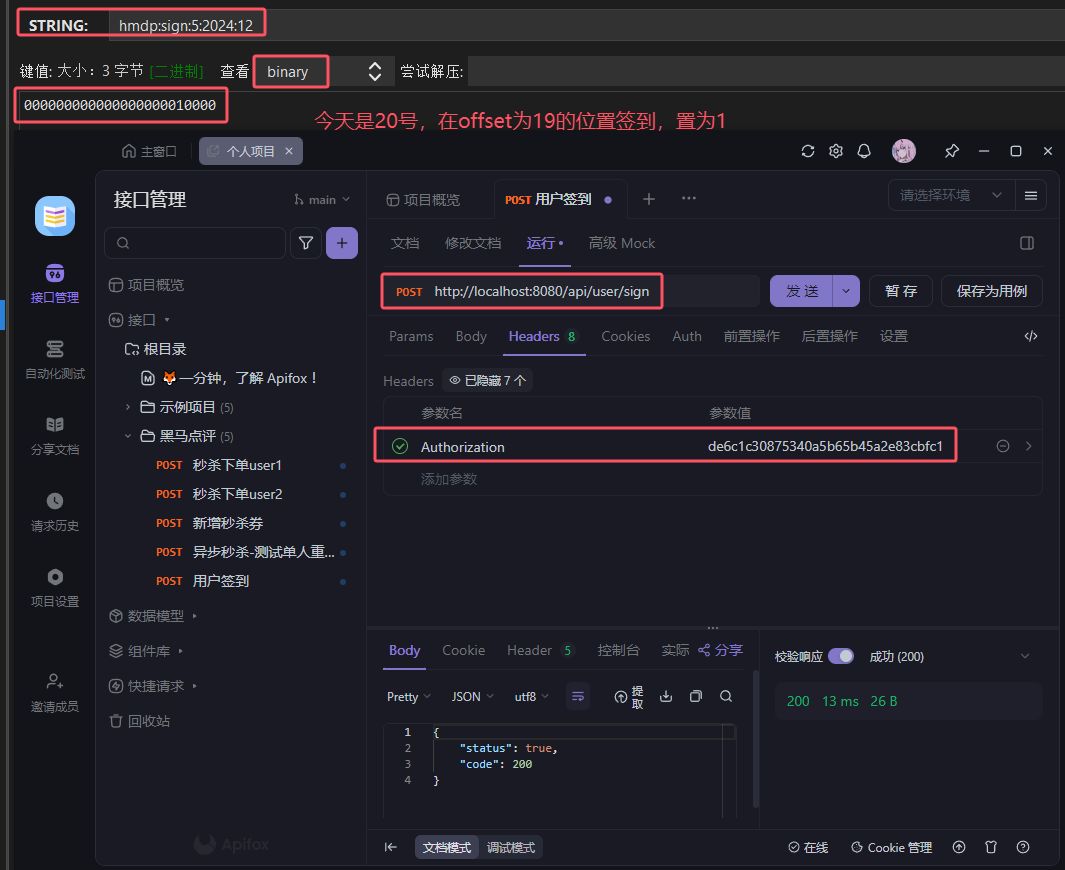Show hidden headers via 已隐藏 7 个
Image resolution: width=1065 pixels, height=870 pixels.
tap(488, 380)
